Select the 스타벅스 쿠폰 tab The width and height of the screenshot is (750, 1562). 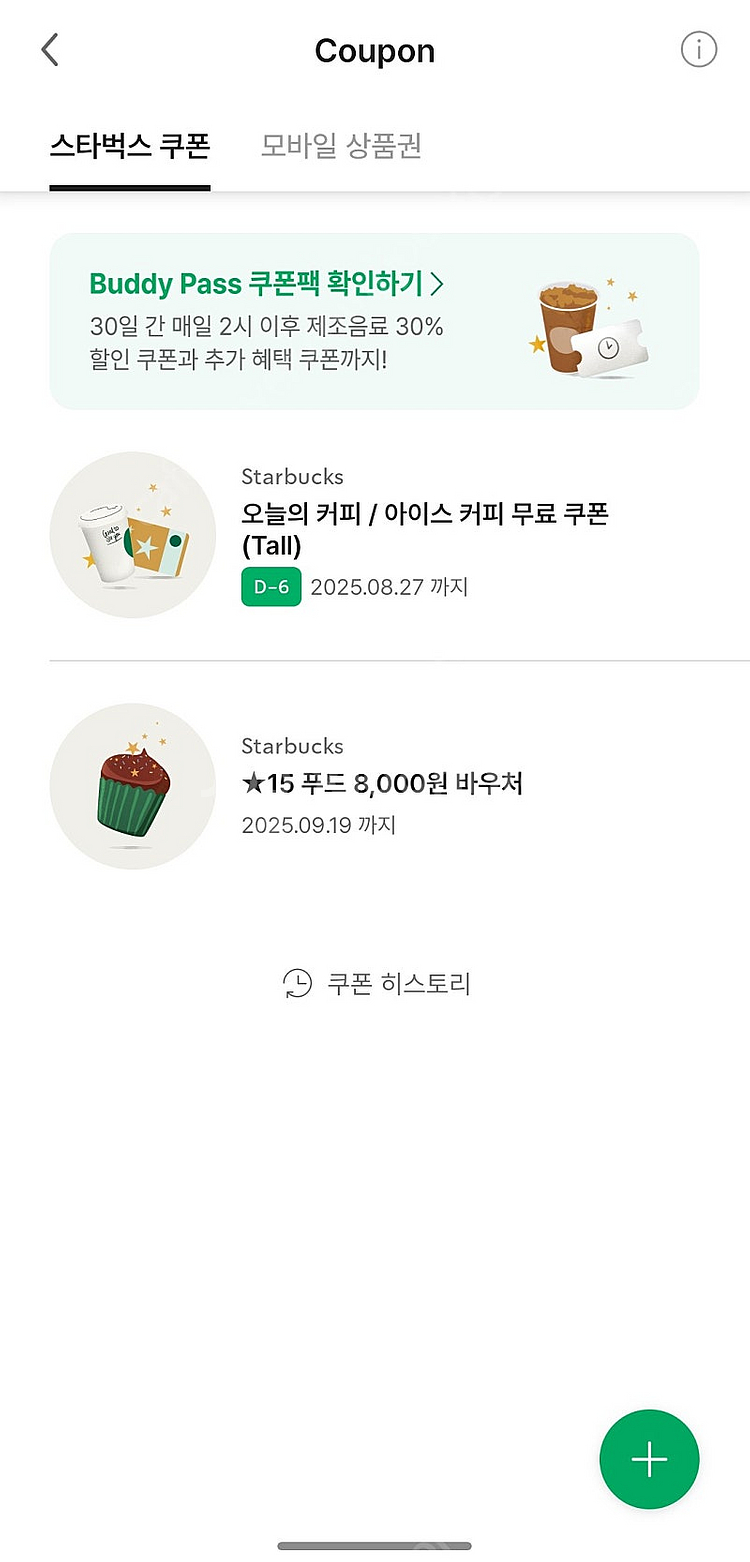(130, 146)
